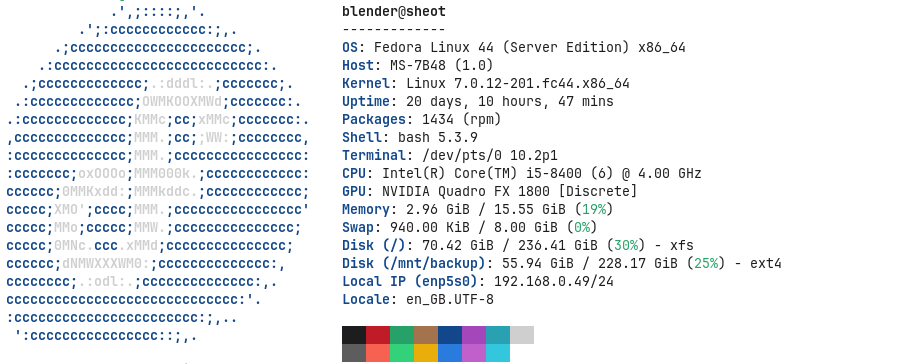Pick the light gray color swatch
921x364 pixels.
tap(522, 335)
